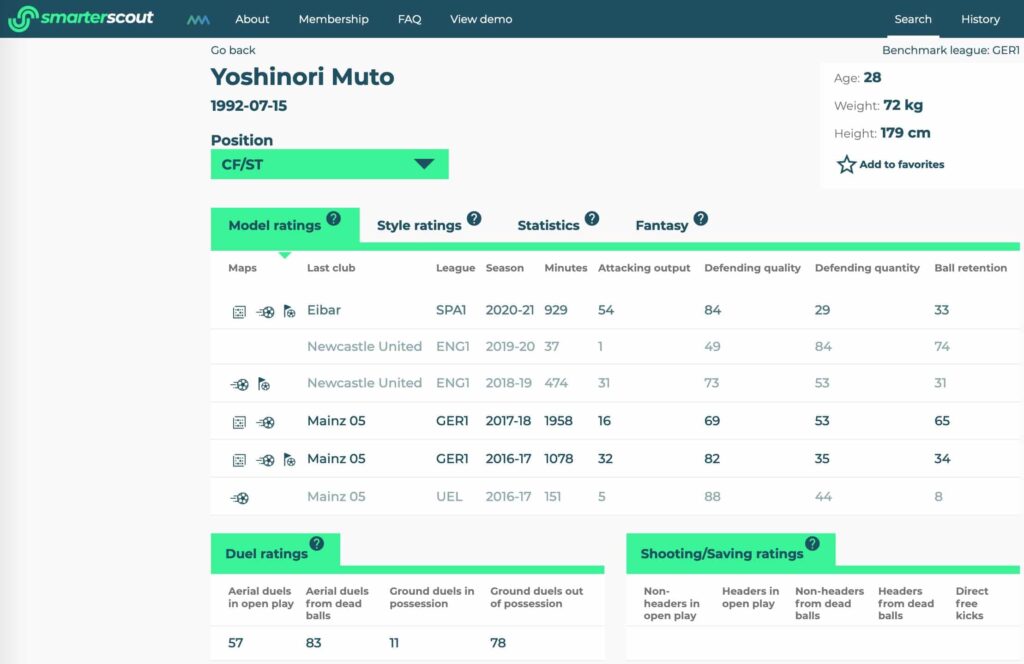The width and height of the screenshot is (1024, 664).
Task: Open grid map icon for Mainz GER1 2016-17
Action: click(239, 460)
